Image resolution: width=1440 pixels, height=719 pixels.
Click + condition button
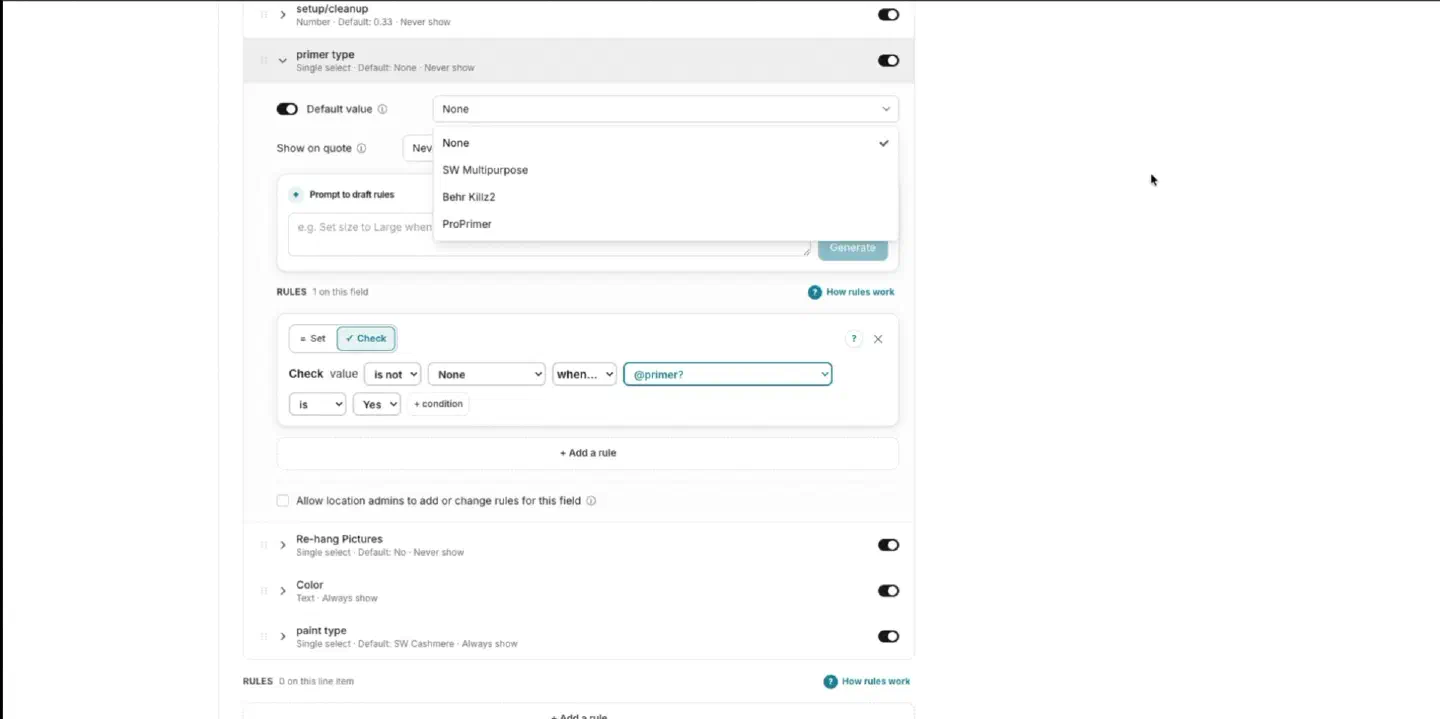click(x=438, y=404)
